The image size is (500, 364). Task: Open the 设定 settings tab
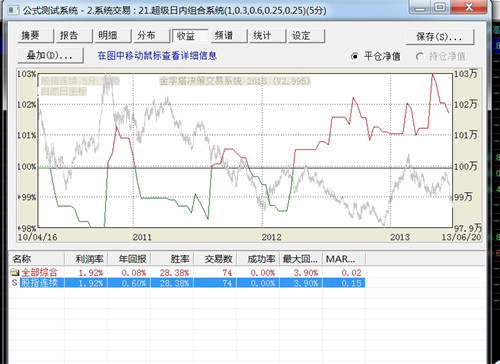click(x=306, y=35)
